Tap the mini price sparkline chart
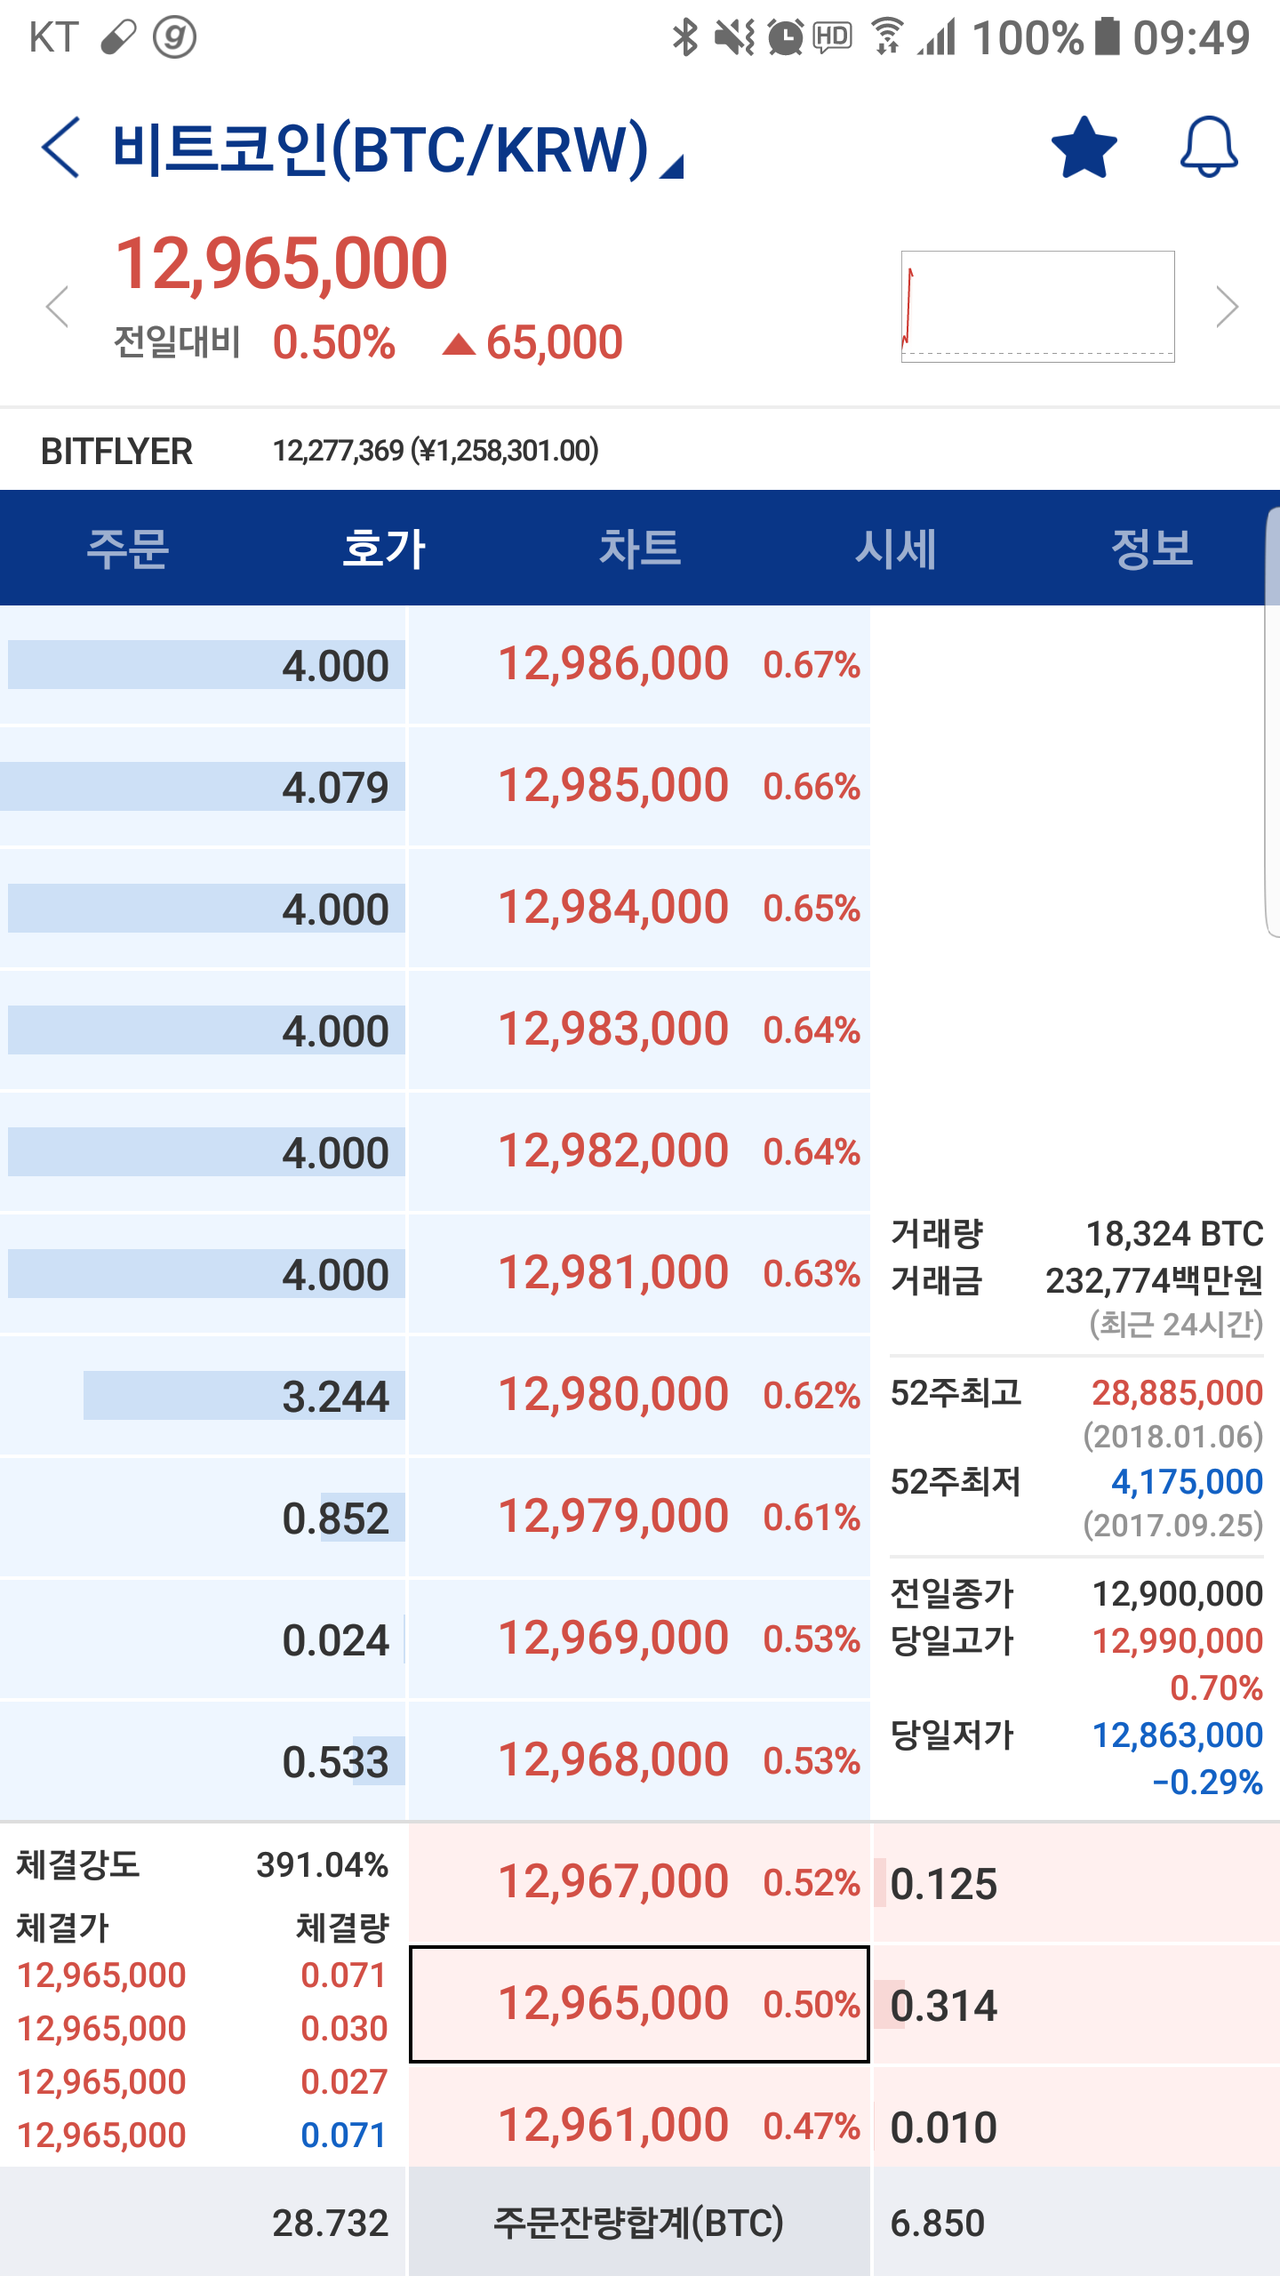The height and width of the screenshot is (2276, 1280). point(1037,304)
